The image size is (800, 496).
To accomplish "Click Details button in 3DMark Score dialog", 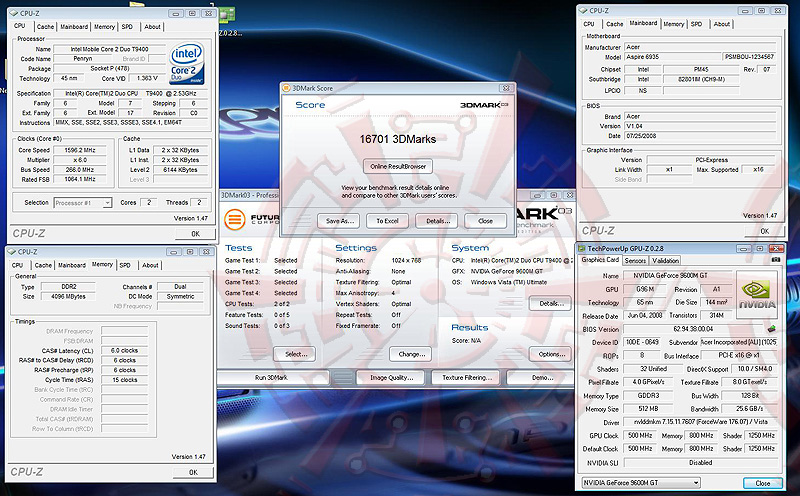I will tap(438, 221).
